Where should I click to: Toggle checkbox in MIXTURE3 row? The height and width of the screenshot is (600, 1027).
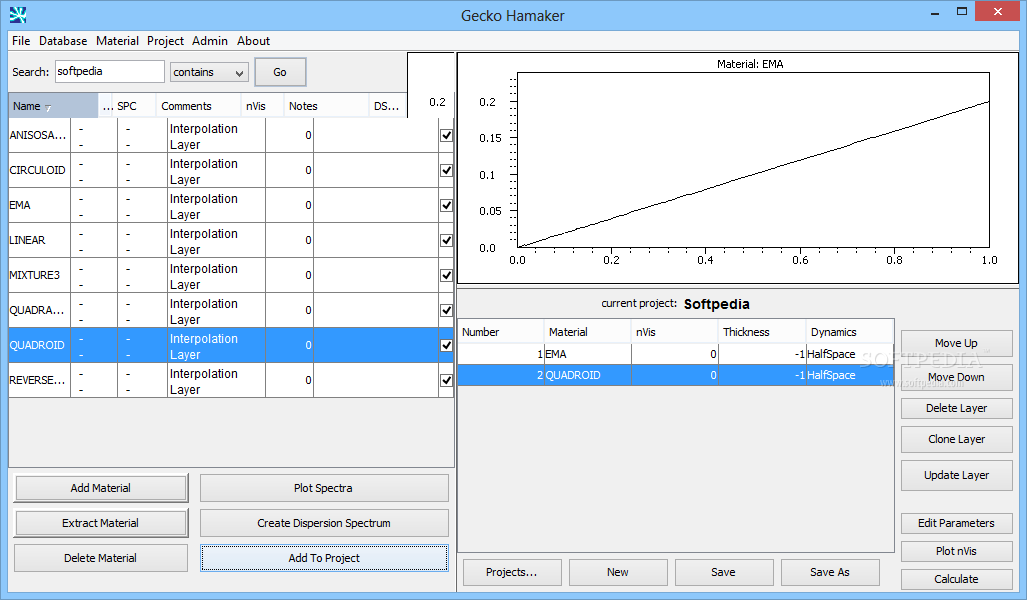[446, 276]
